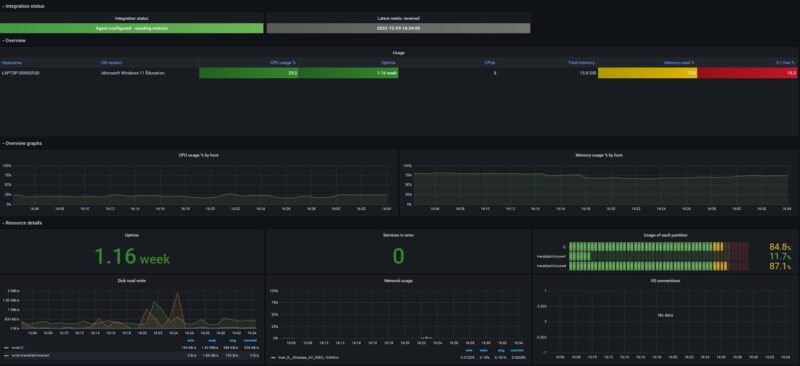Open the Network usage panel title
The image size is (800, 366).
point(398,280)
